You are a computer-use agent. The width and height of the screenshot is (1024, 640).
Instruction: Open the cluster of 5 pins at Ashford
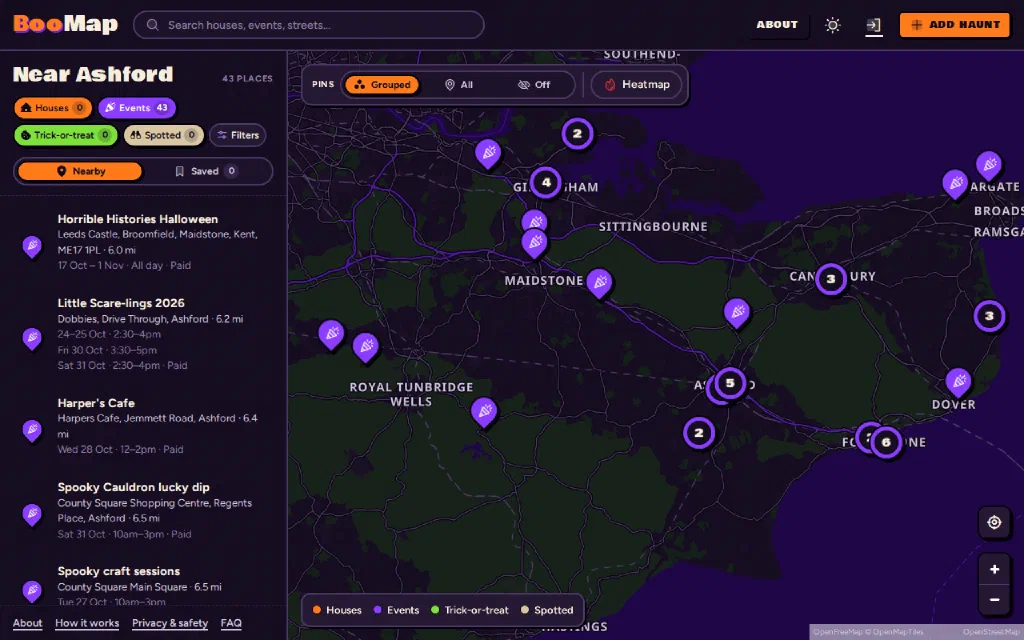point(730,383)
